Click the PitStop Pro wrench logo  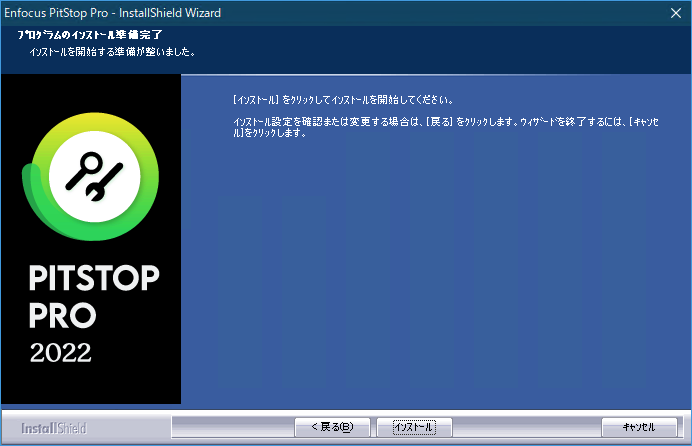point(91,176)
